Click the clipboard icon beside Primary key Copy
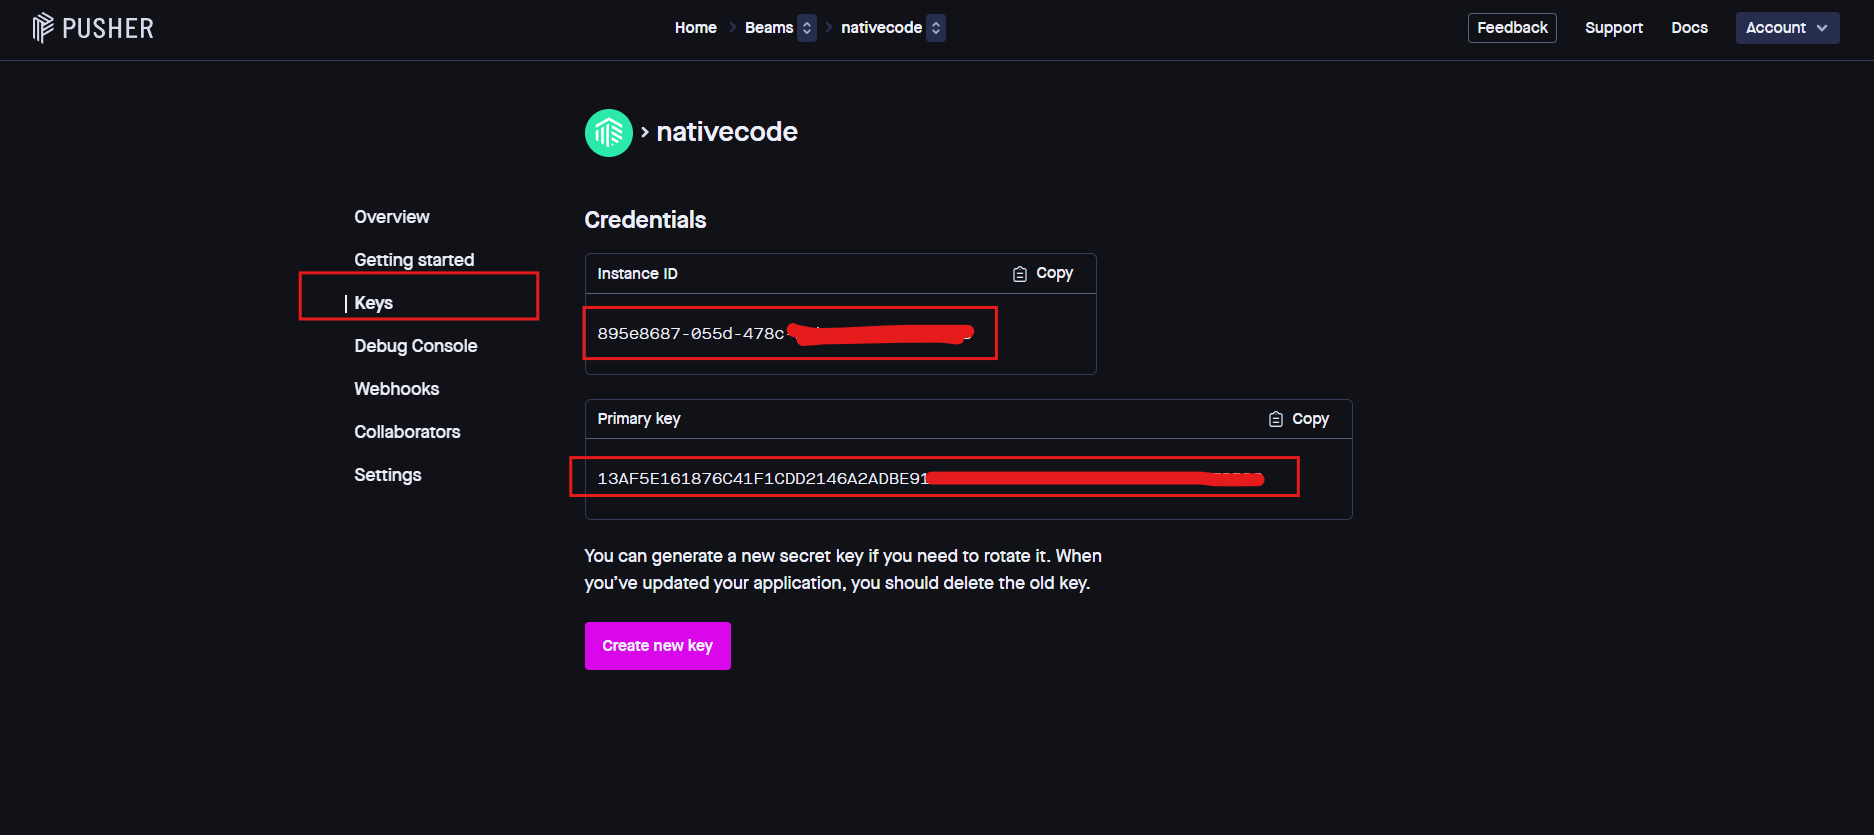The image size is (1874, 835). (x=1275, y=419)
